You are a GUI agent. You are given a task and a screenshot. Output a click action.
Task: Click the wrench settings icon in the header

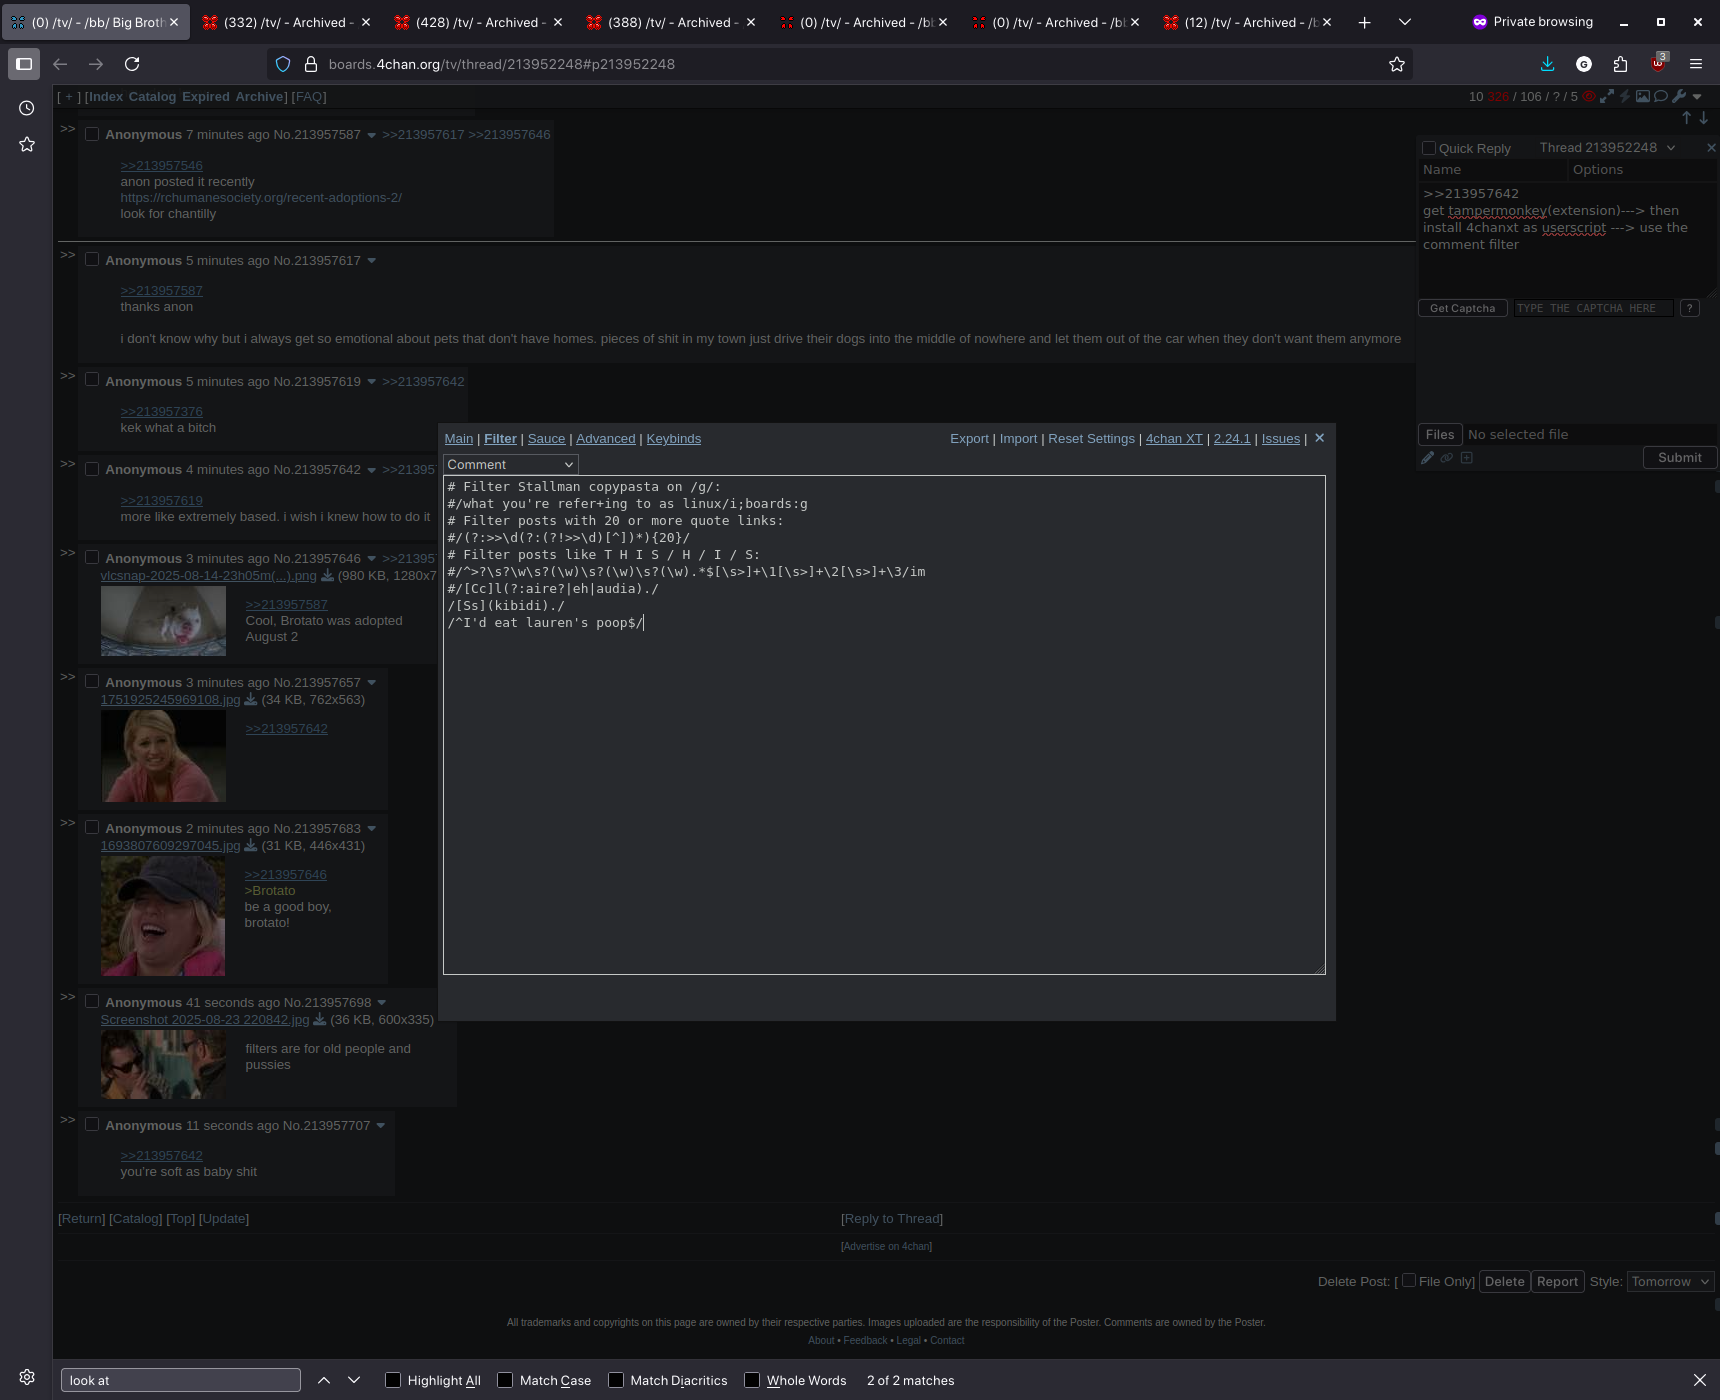click(1679, 97)
